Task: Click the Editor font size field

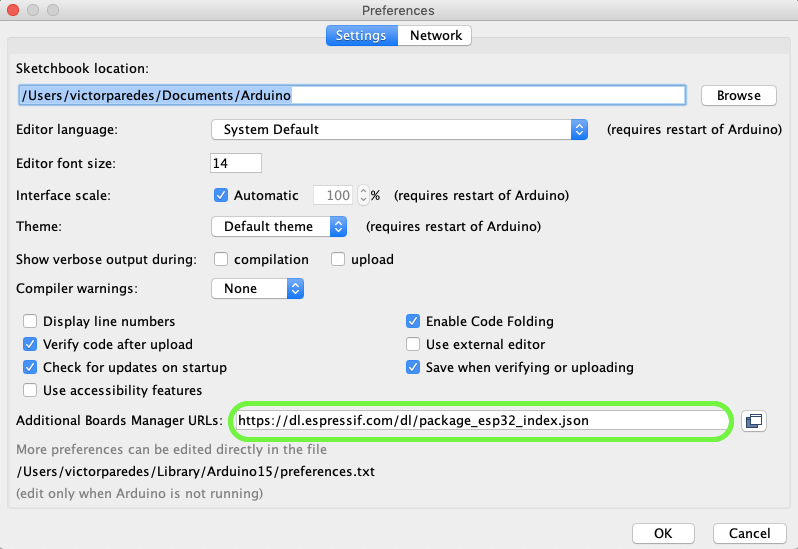Action: [x=235, y=162]
